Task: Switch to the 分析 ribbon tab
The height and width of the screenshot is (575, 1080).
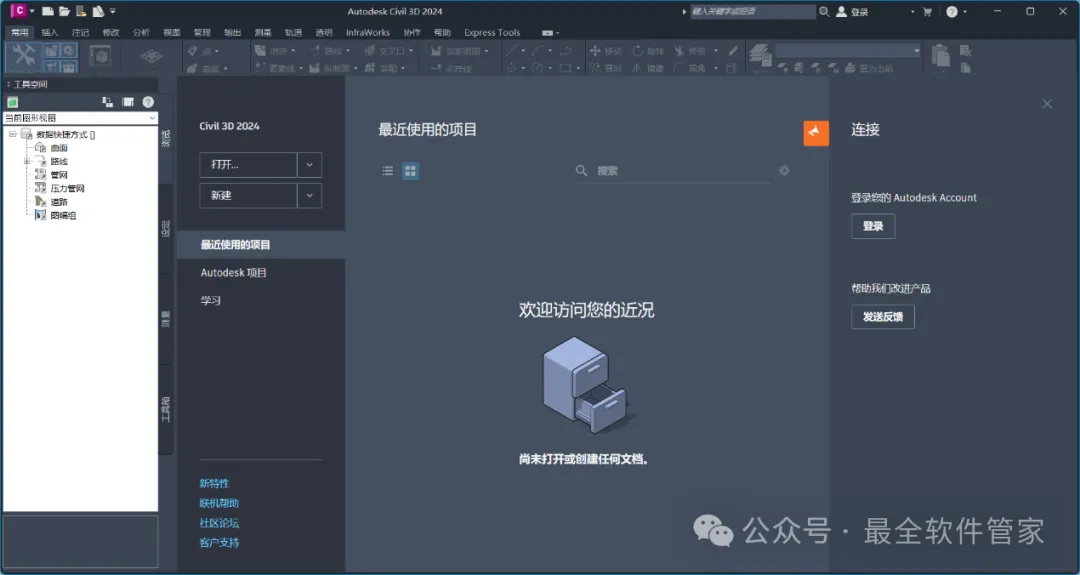Action: 141,32
